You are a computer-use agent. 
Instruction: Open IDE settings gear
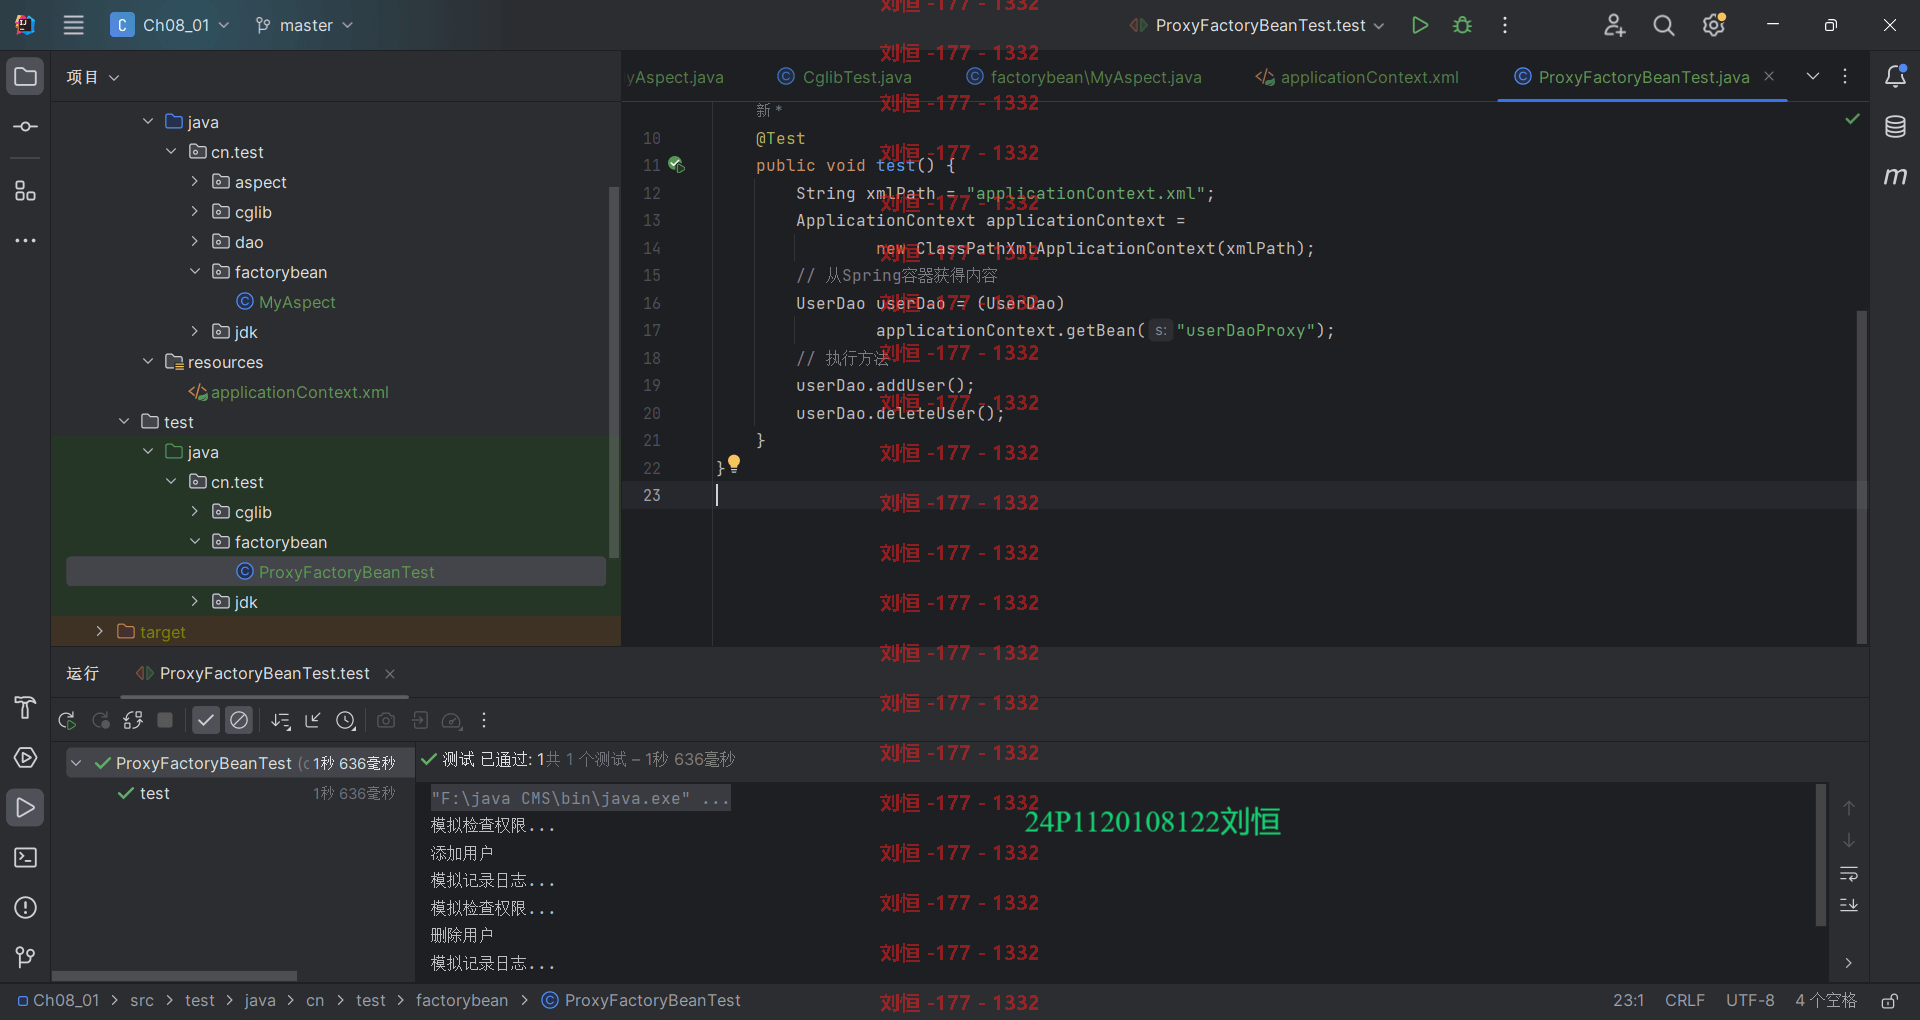[x=1713, y=25]
